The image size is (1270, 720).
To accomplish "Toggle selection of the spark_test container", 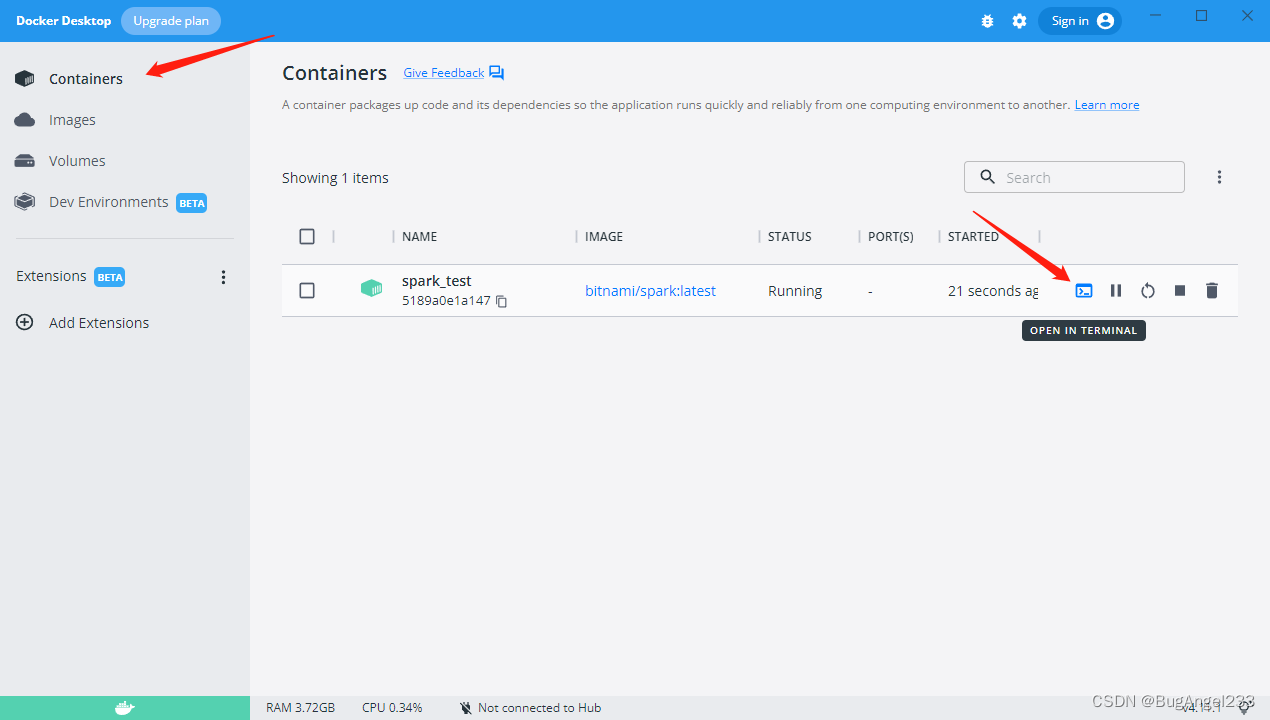I will pos(307,290).
